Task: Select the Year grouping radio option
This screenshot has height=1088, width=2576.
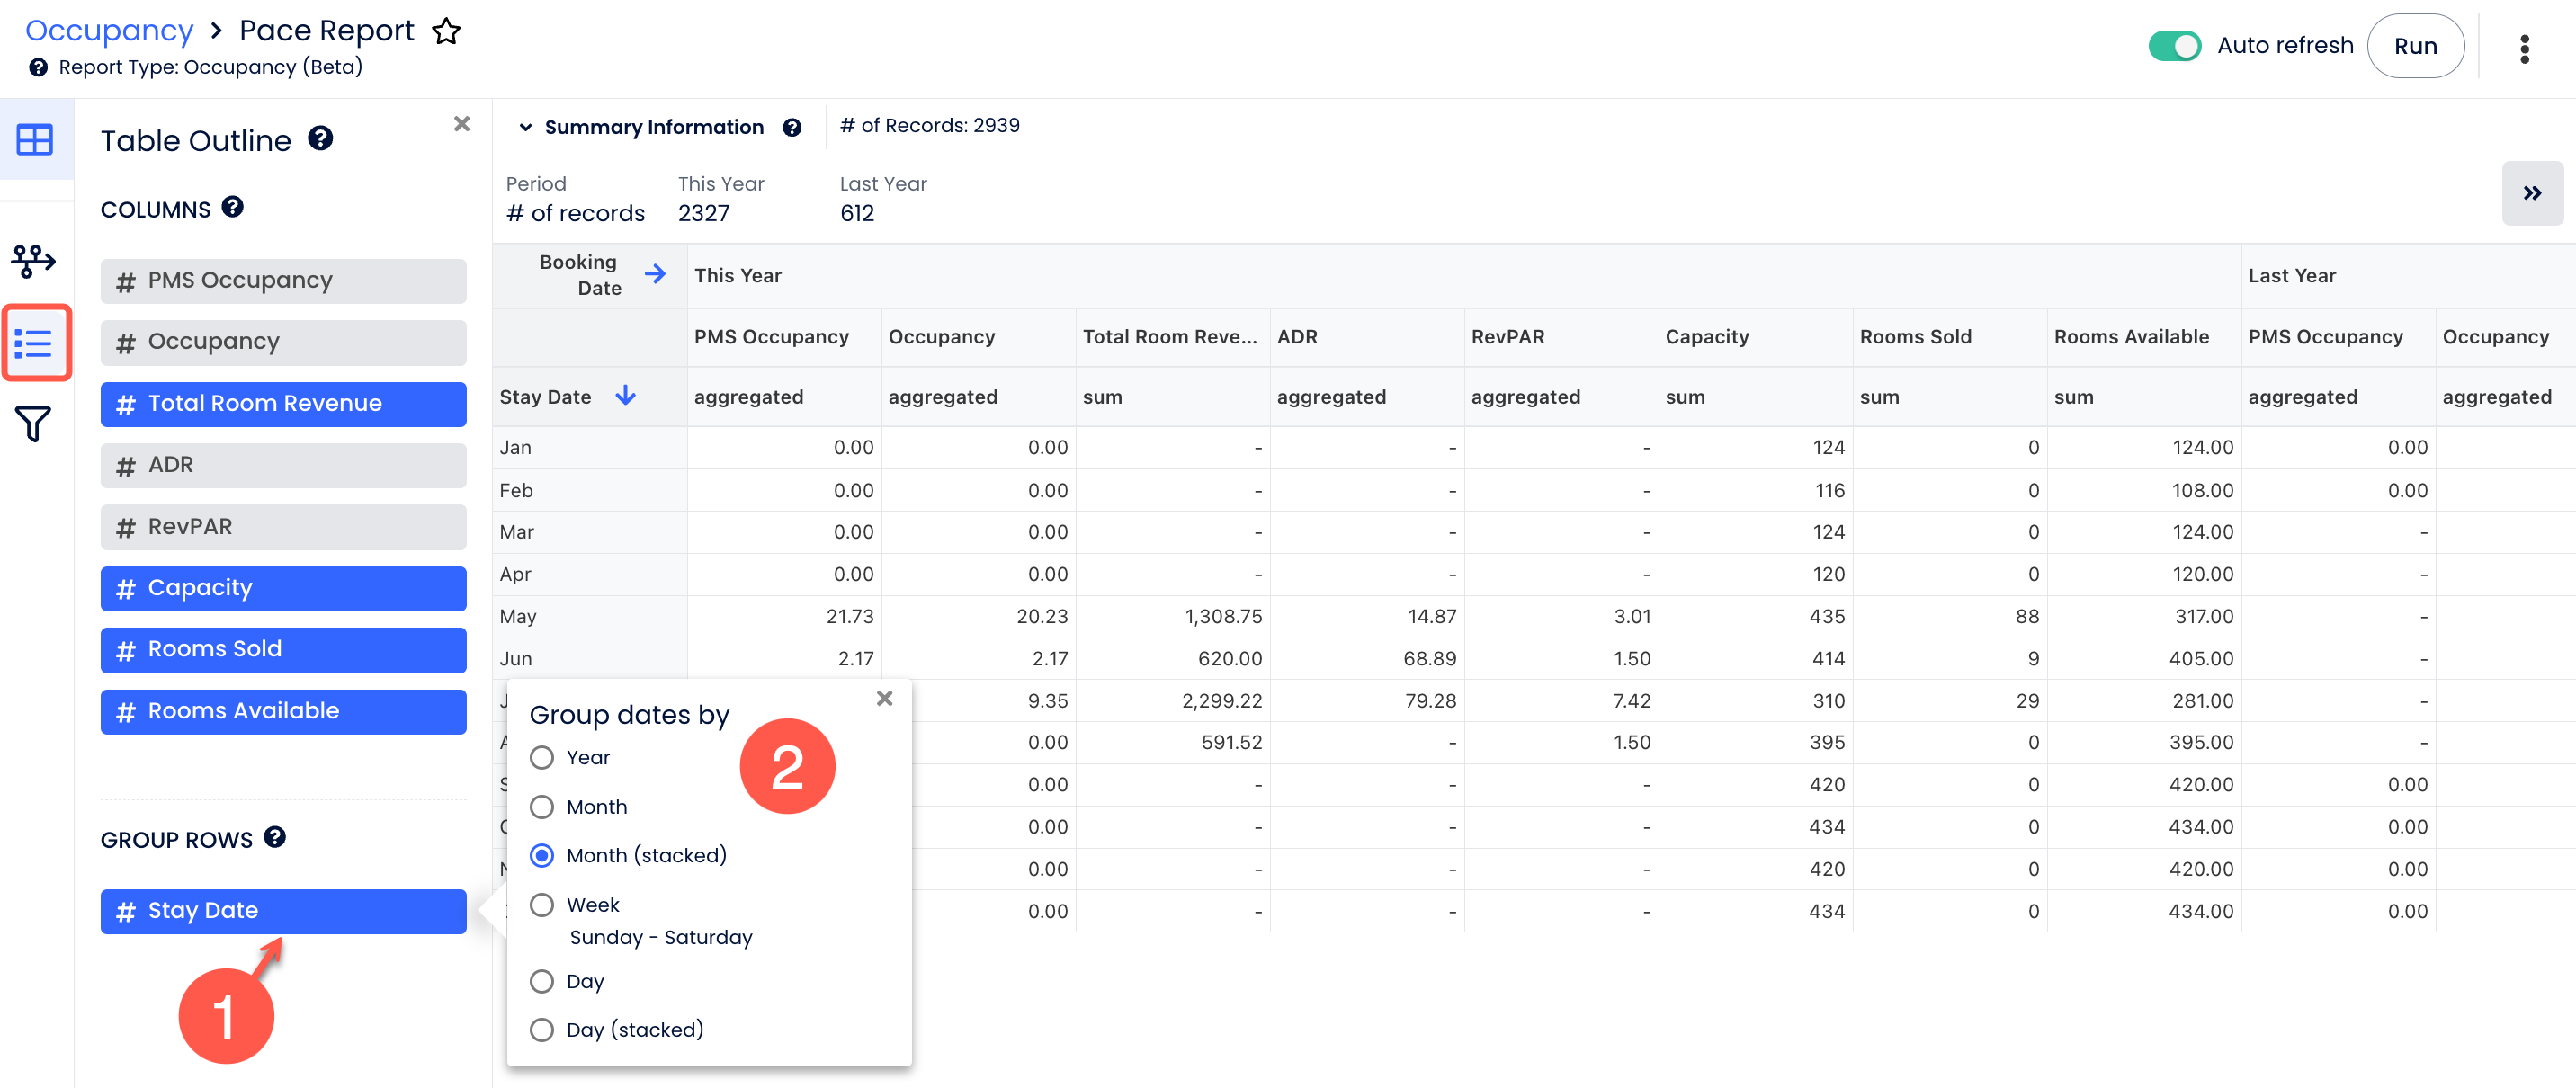Action: [542, 757]
